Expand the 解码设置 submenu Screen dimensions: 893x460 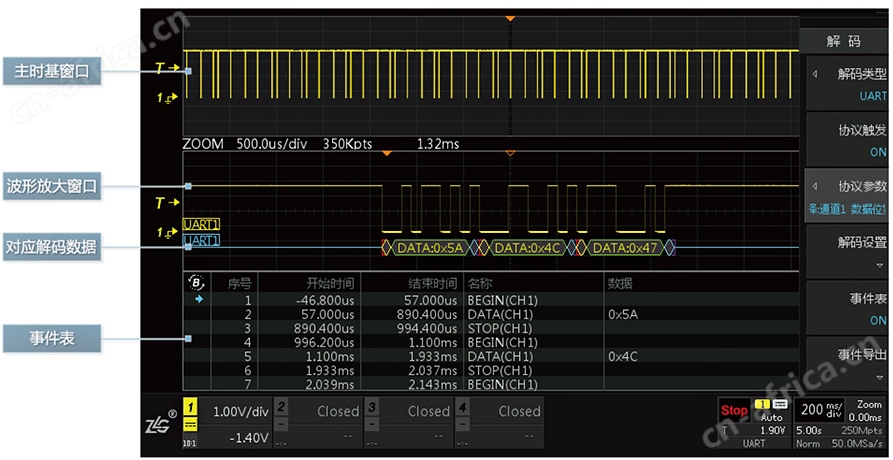846,252
